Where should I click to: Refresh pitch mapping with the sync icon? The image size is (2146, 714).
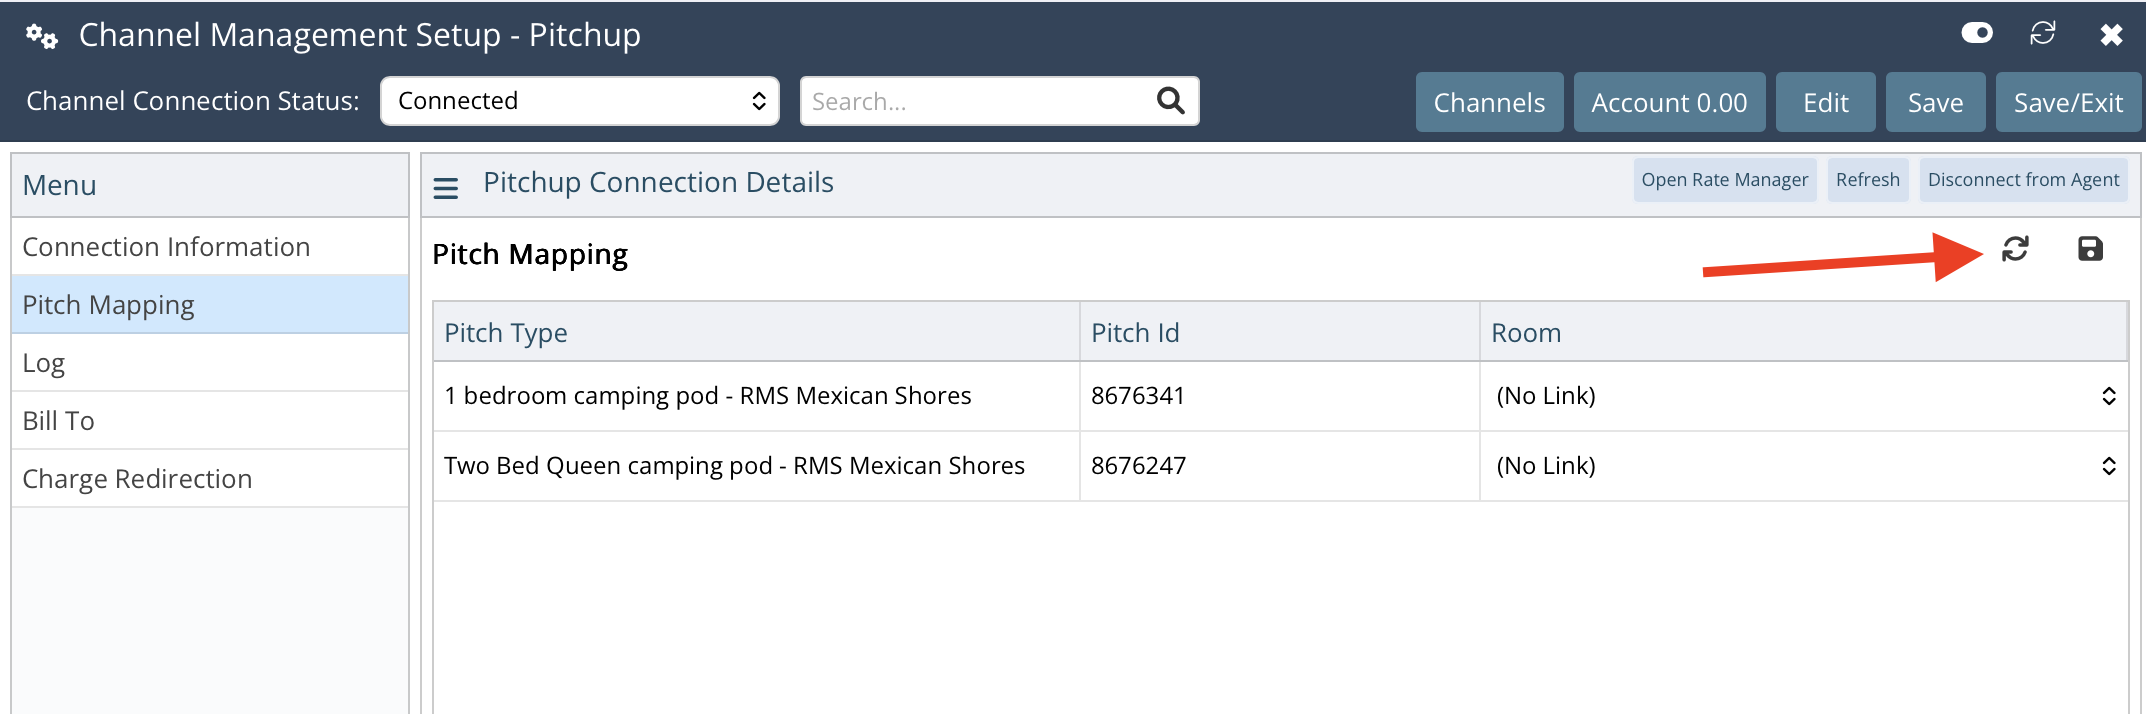(x=2015, y=249)
